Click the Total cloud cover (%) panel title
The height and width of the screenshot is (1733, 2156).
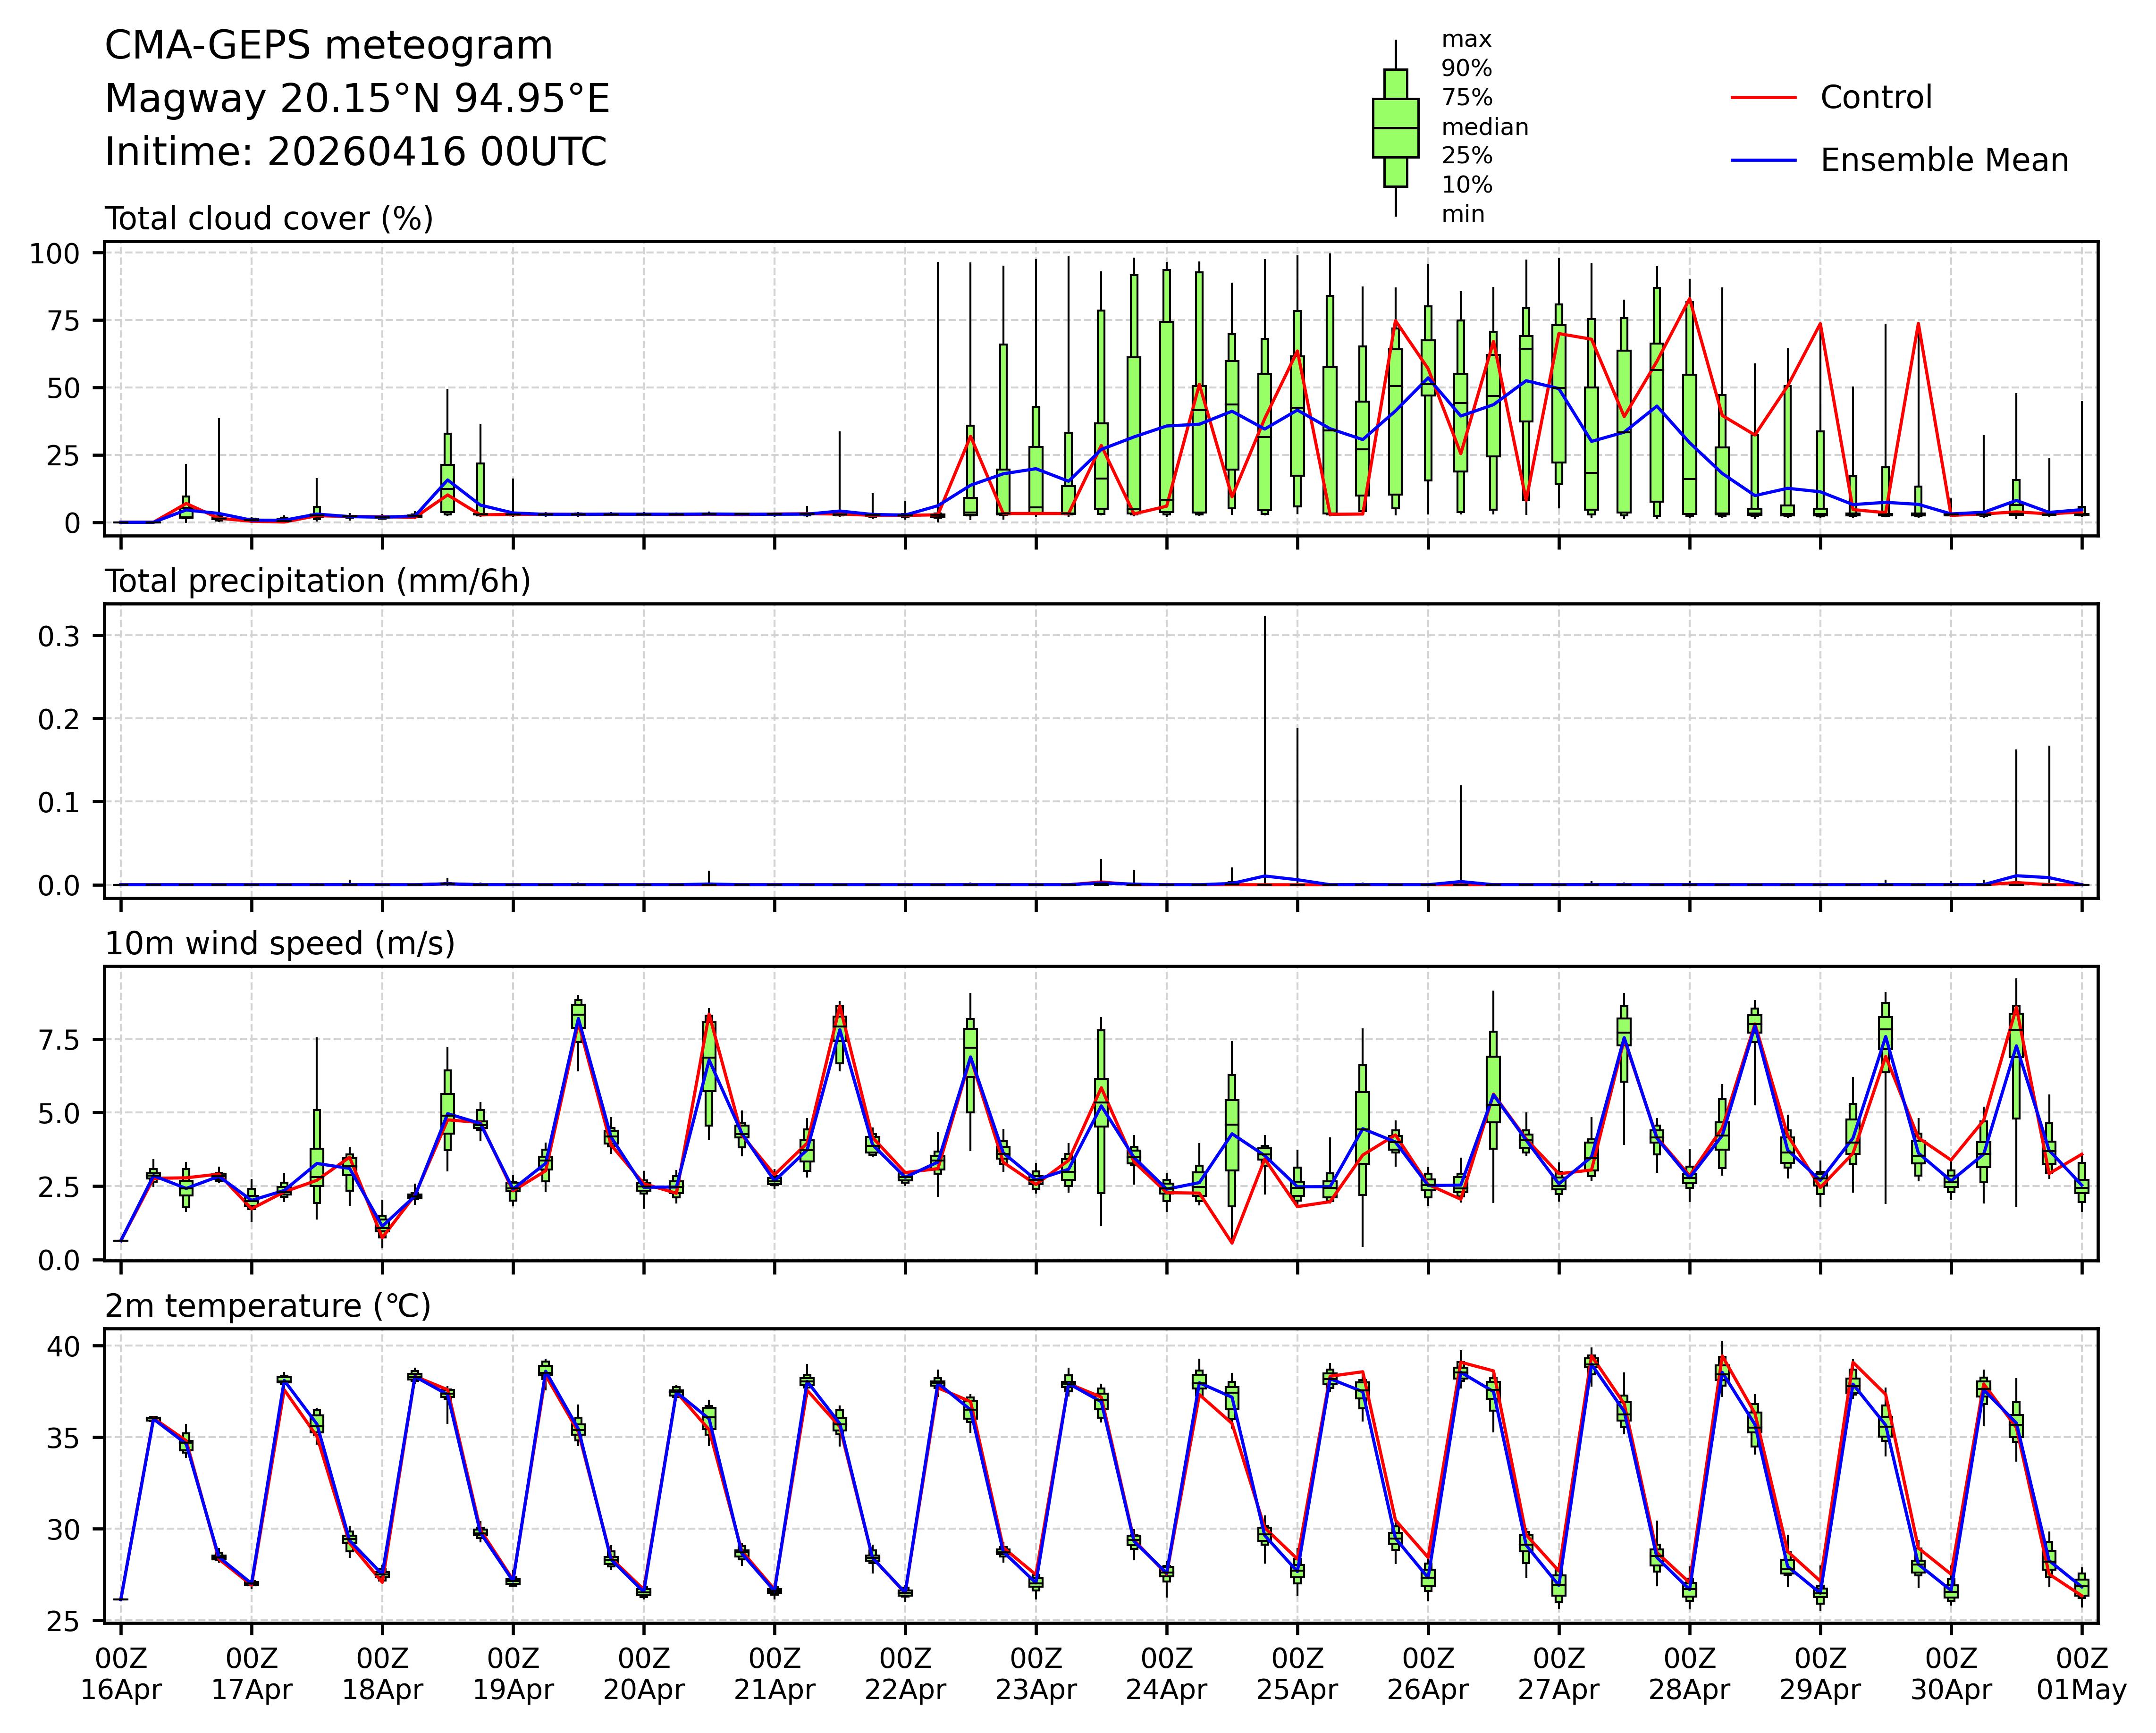[x=269, y=219]
